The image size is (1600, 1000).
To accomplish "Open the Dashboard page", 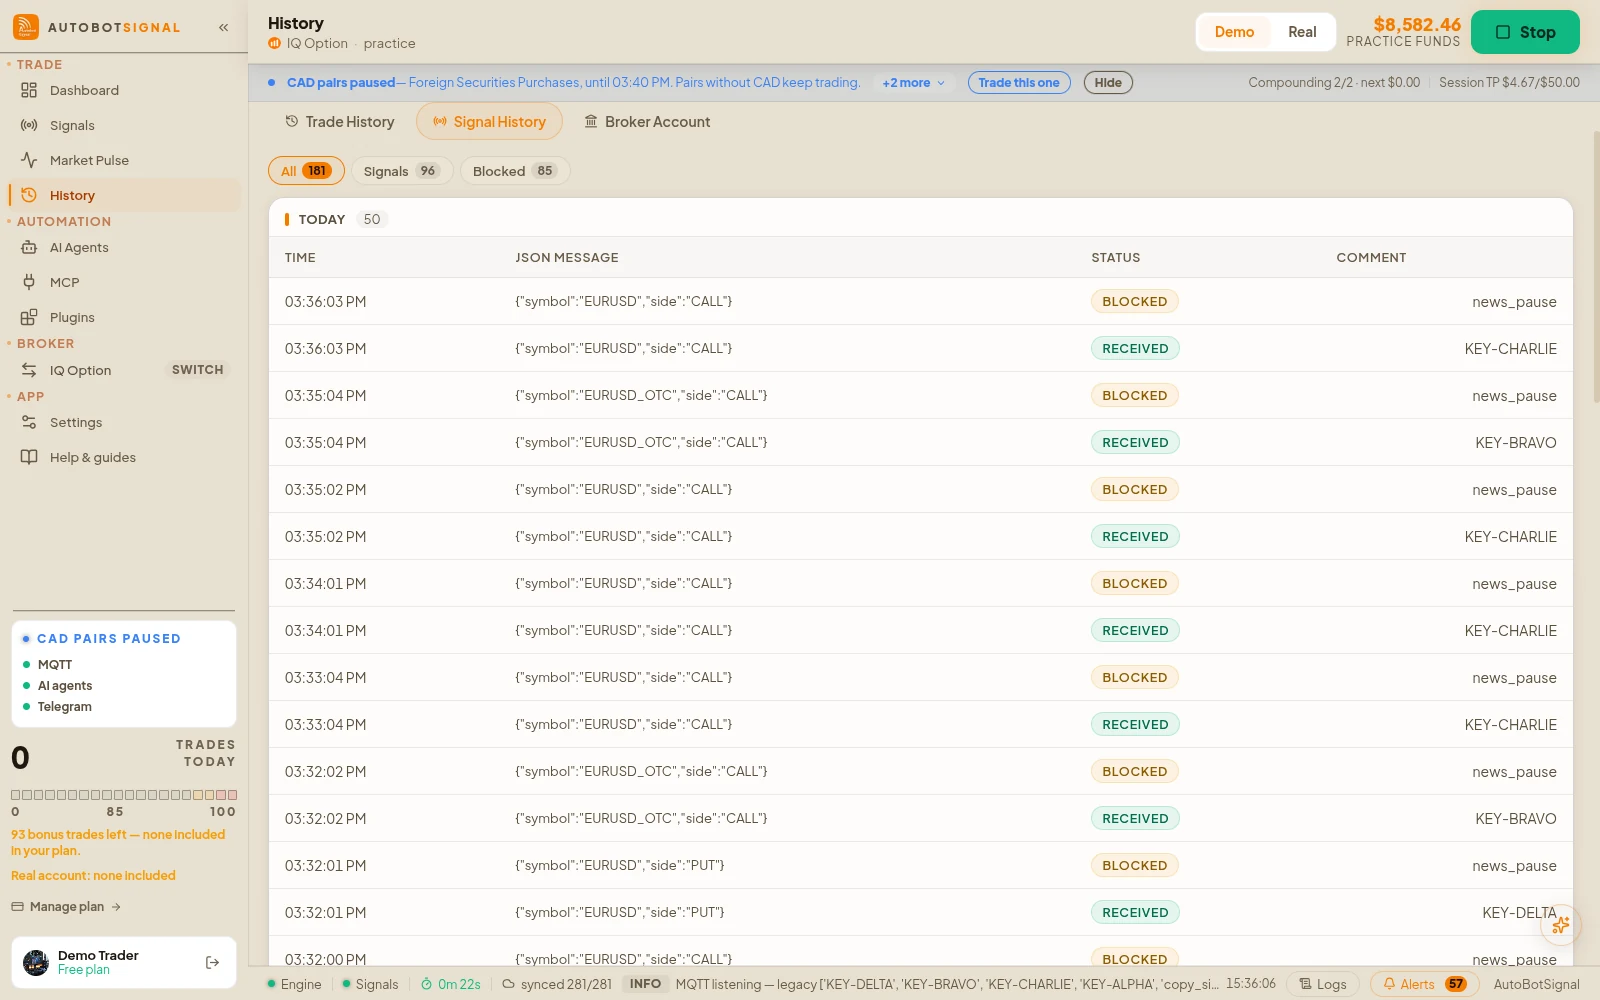I will 124,90.
